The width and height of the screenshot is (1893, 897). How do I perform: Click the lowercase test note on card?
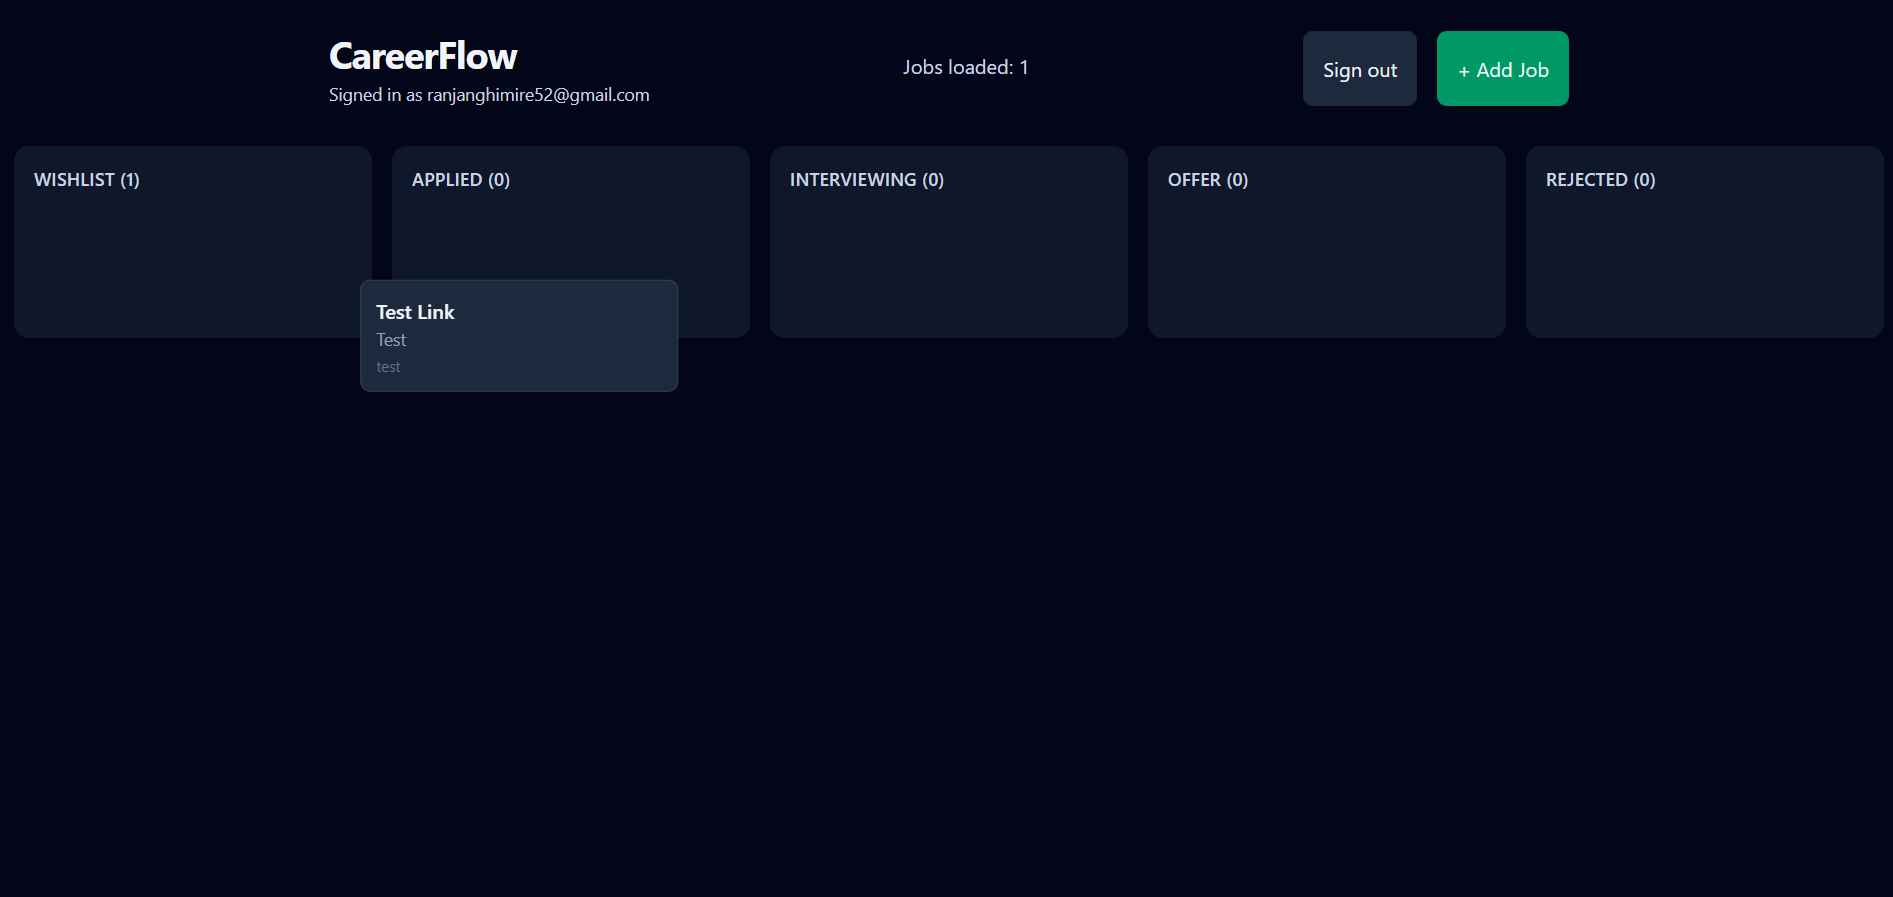tap(388, 367)
